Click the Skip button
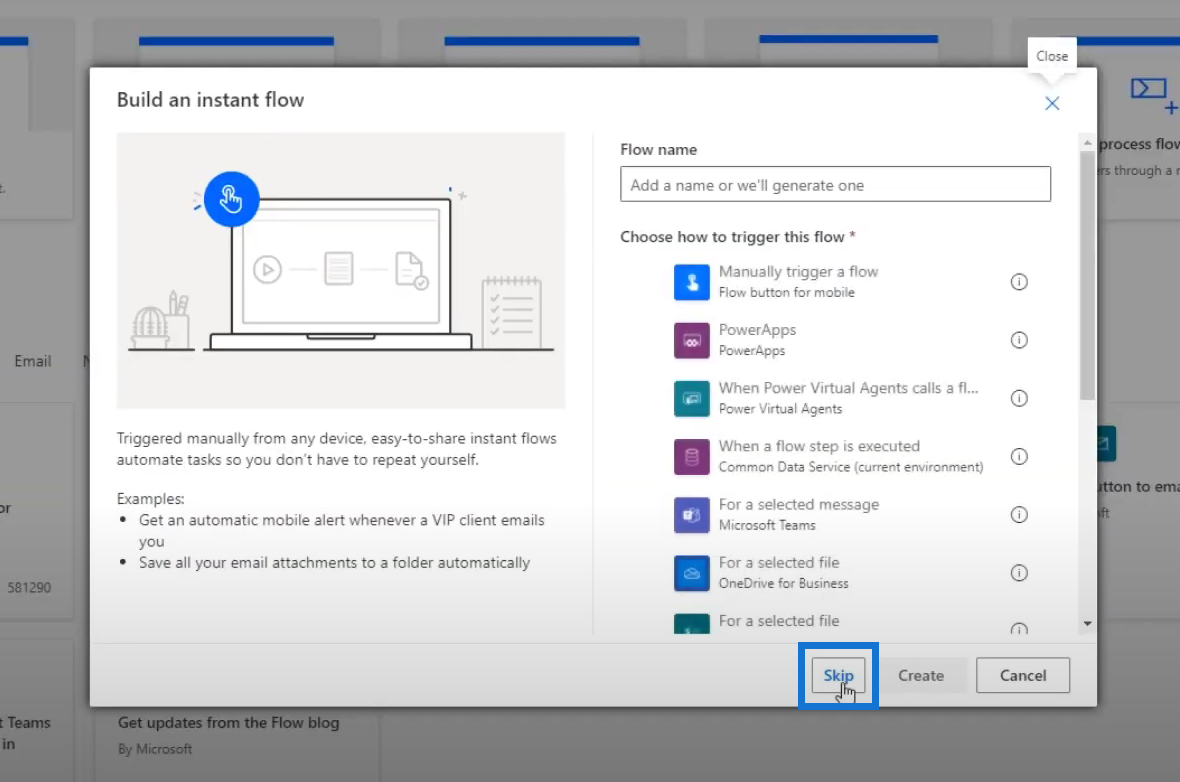 (x=838, y=675)
